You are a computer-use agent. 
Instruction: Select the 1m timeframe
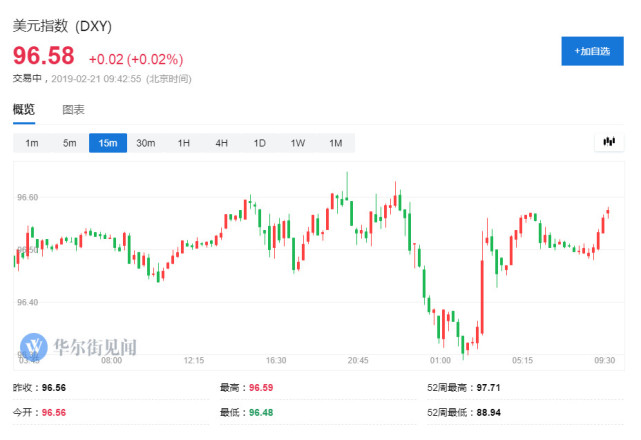(x=32, y=143)
